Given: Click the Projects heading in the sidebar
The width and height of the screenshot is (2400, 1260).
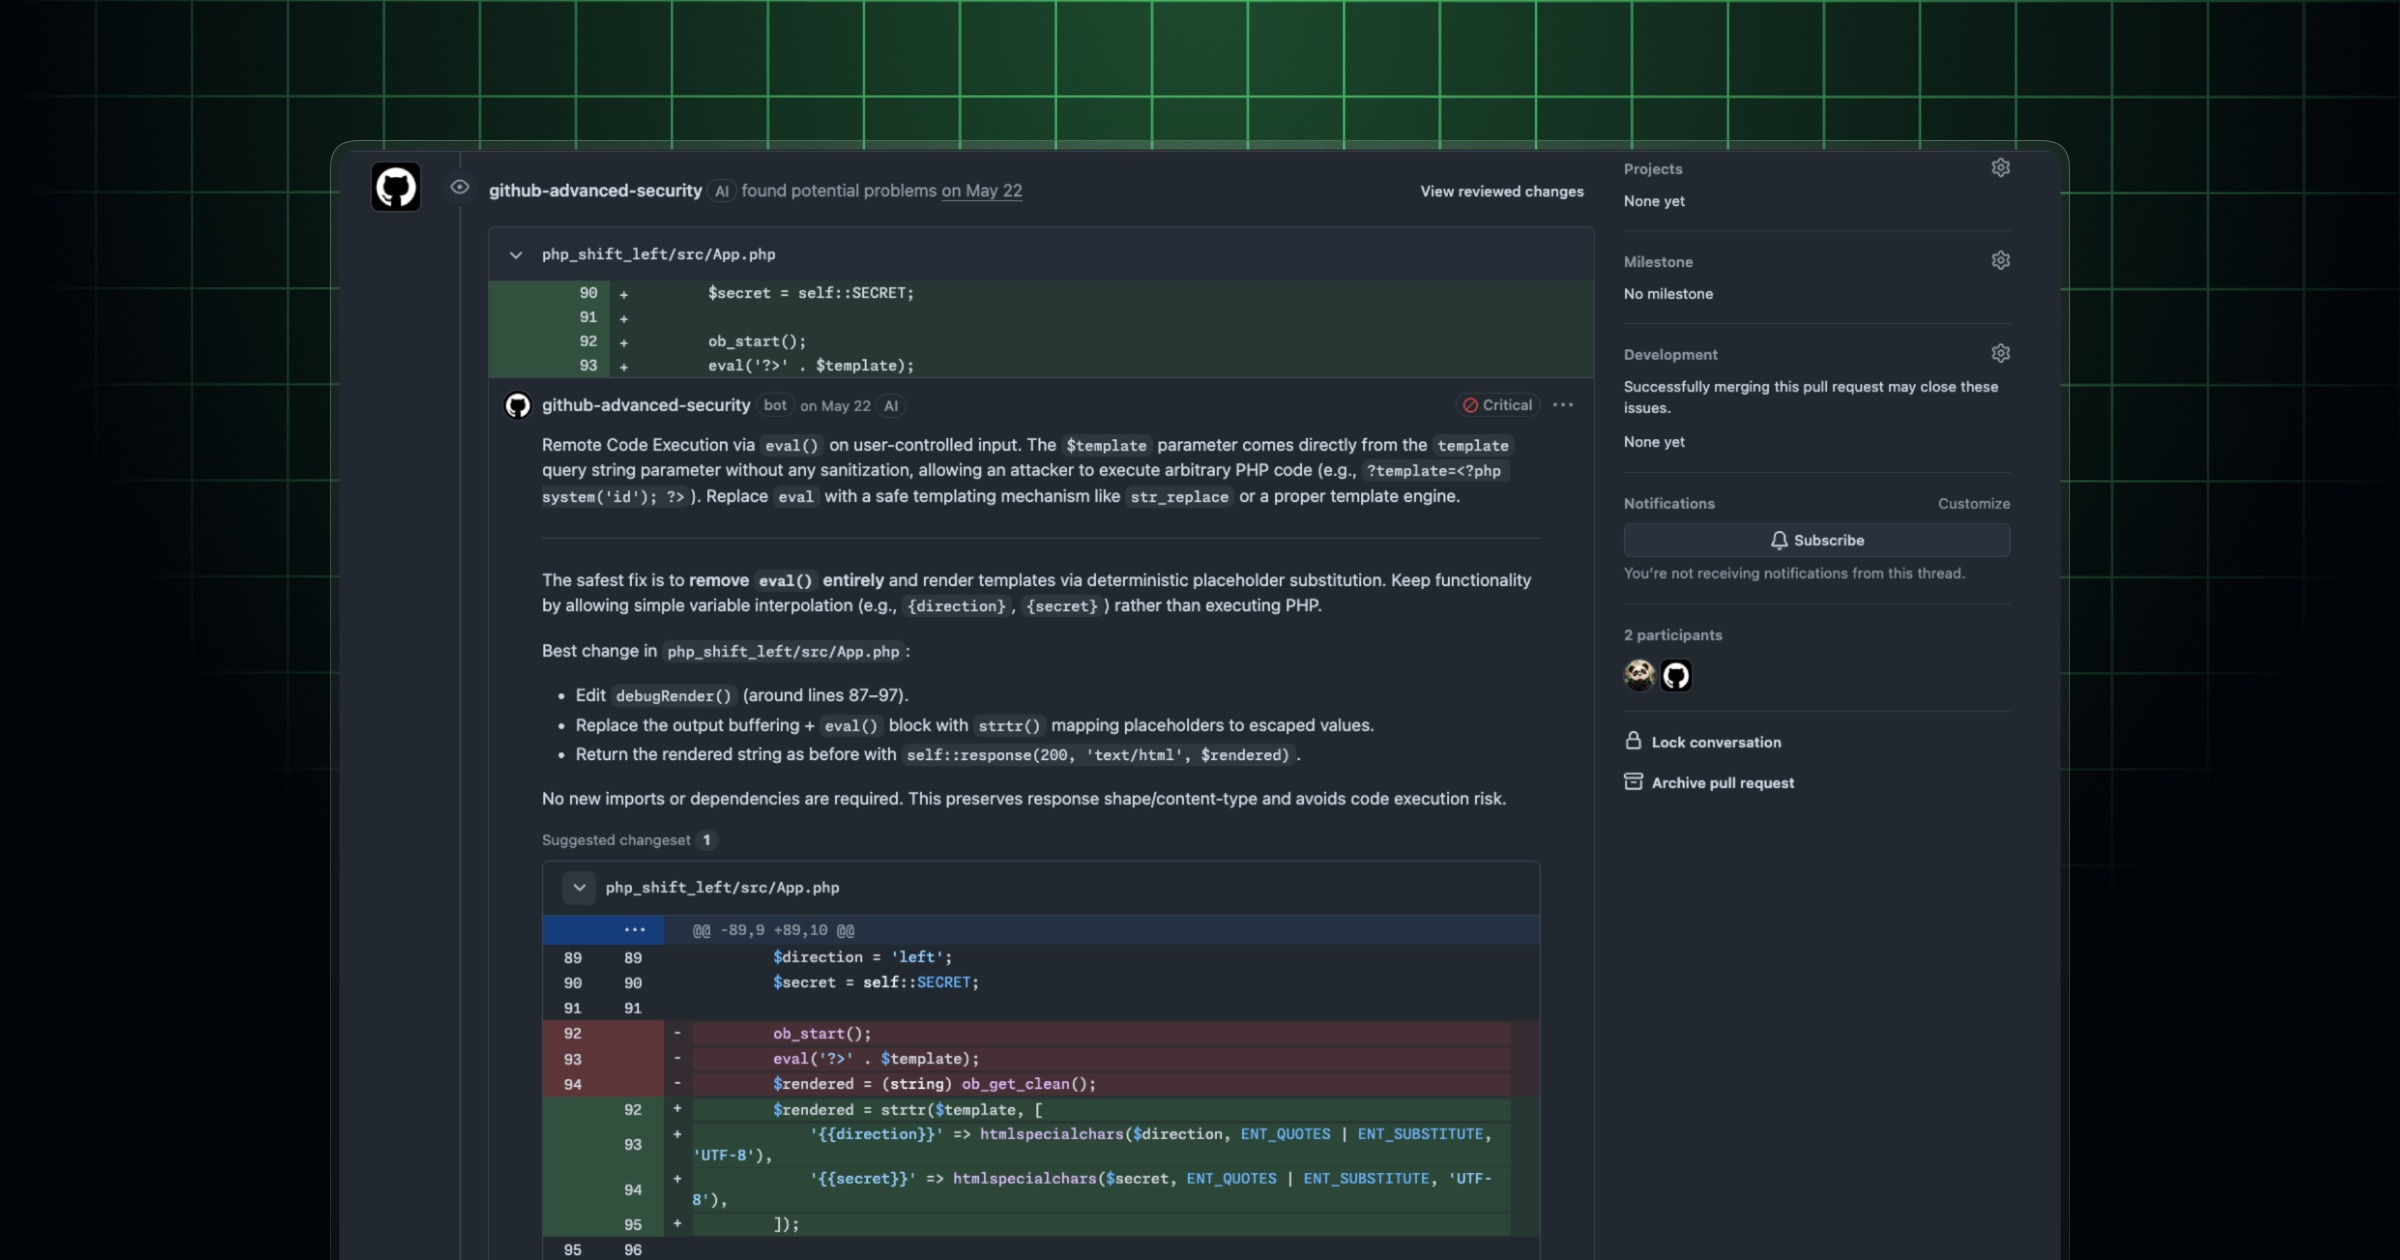Looking at the screenshot, I should [x=1653, y=169].
